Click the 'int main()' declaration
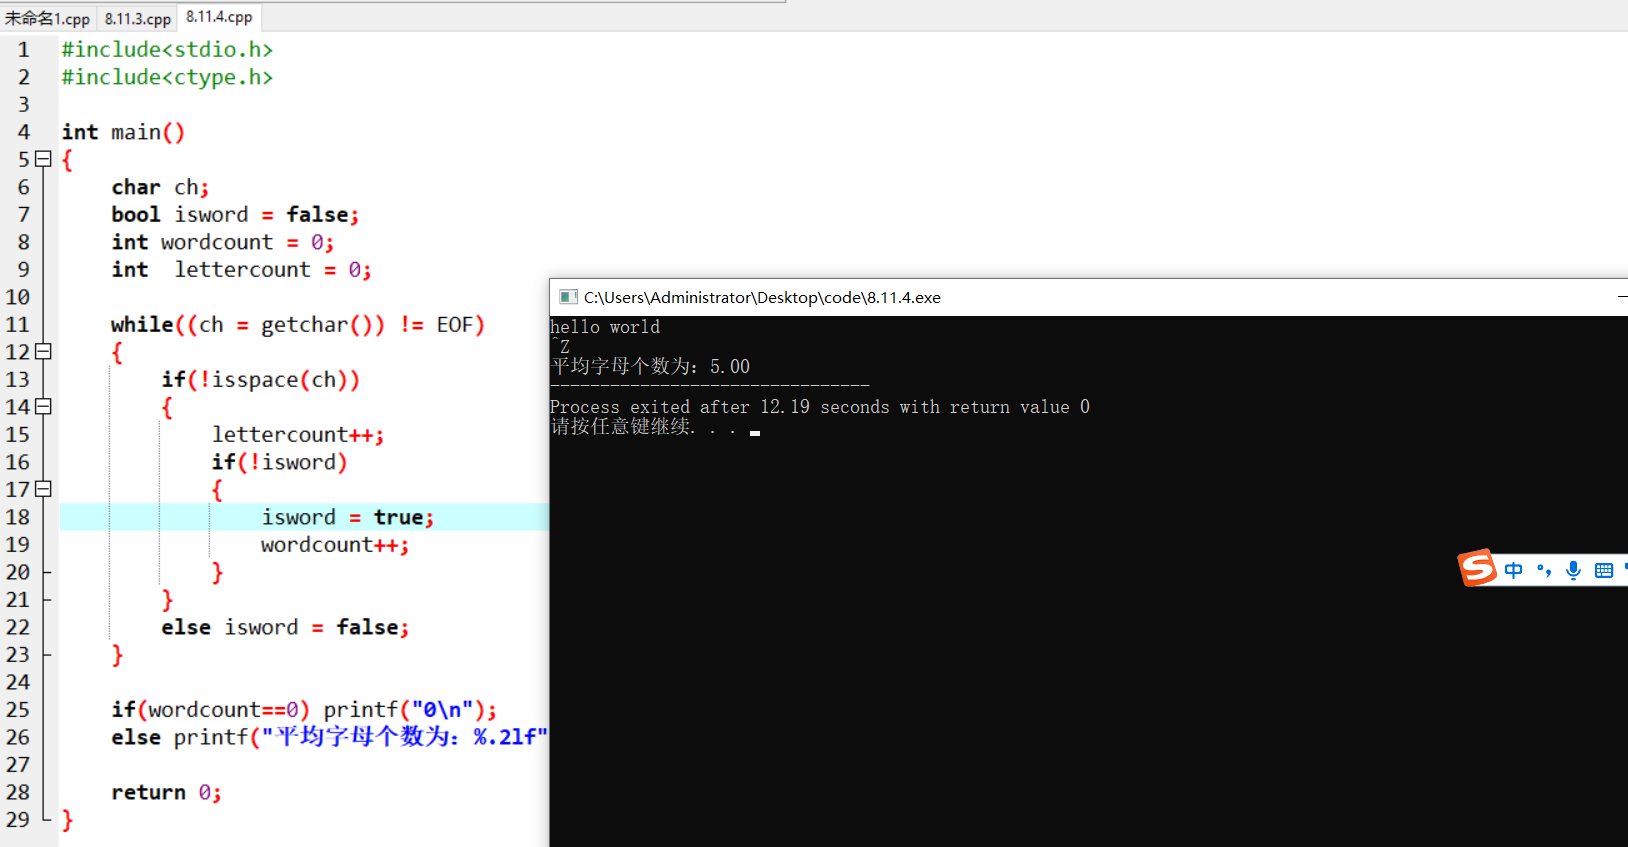 tap(123, 132)
